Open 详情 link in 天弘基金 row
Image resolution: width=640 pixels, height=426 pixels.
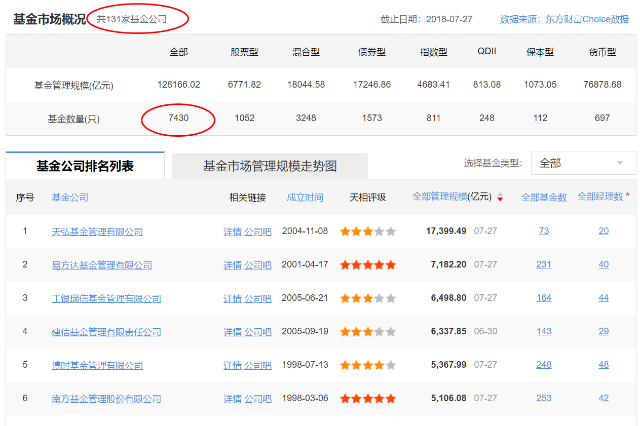(233, 232)
